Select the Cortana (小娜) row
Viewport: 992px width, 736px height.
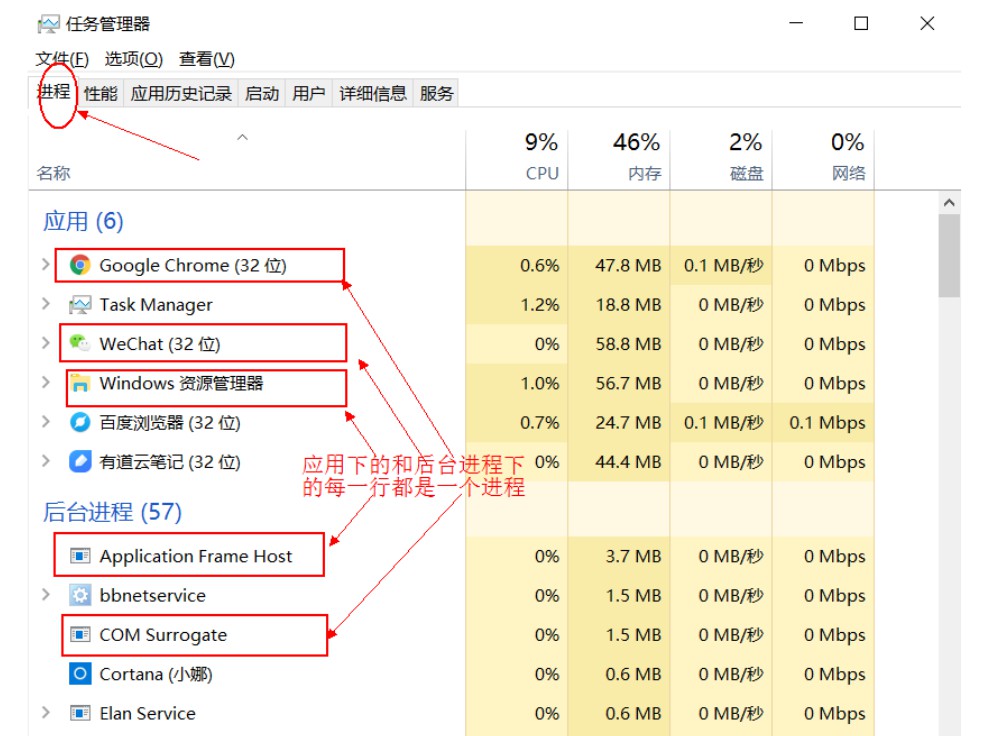coord(452,673)
